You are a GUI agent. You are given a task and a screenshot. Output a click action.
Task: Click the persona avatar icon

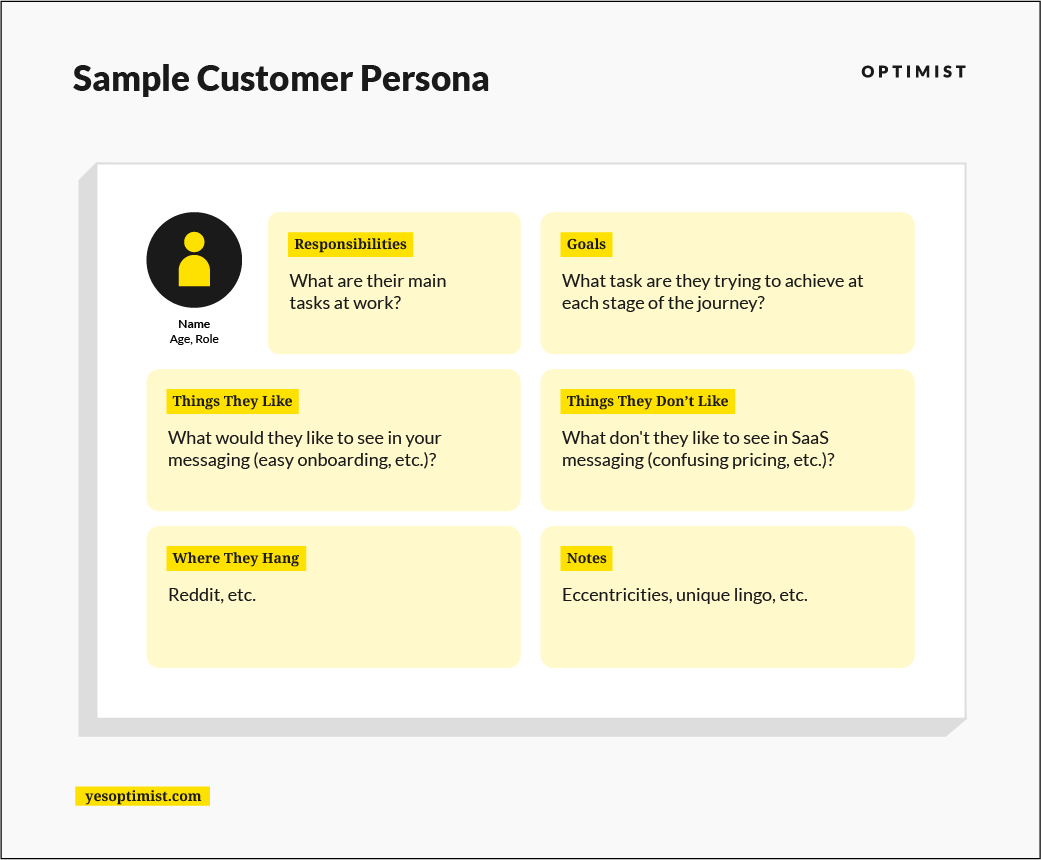(x=194, y=260)
